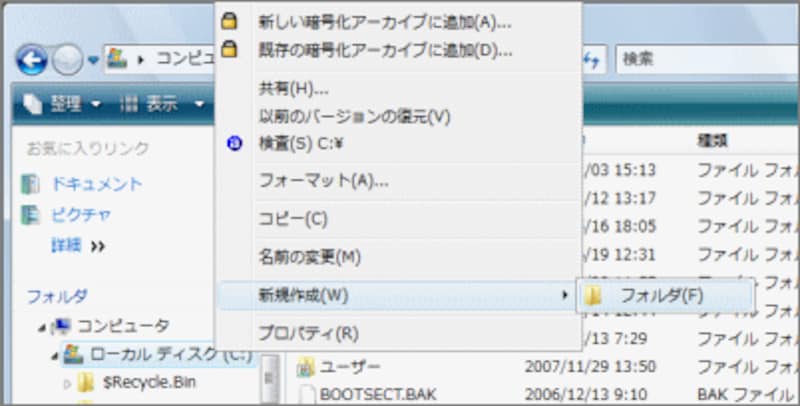Open the 表示 toolbar menu
The width and height of the screenshot is (800, 406).
click(163, 105)
